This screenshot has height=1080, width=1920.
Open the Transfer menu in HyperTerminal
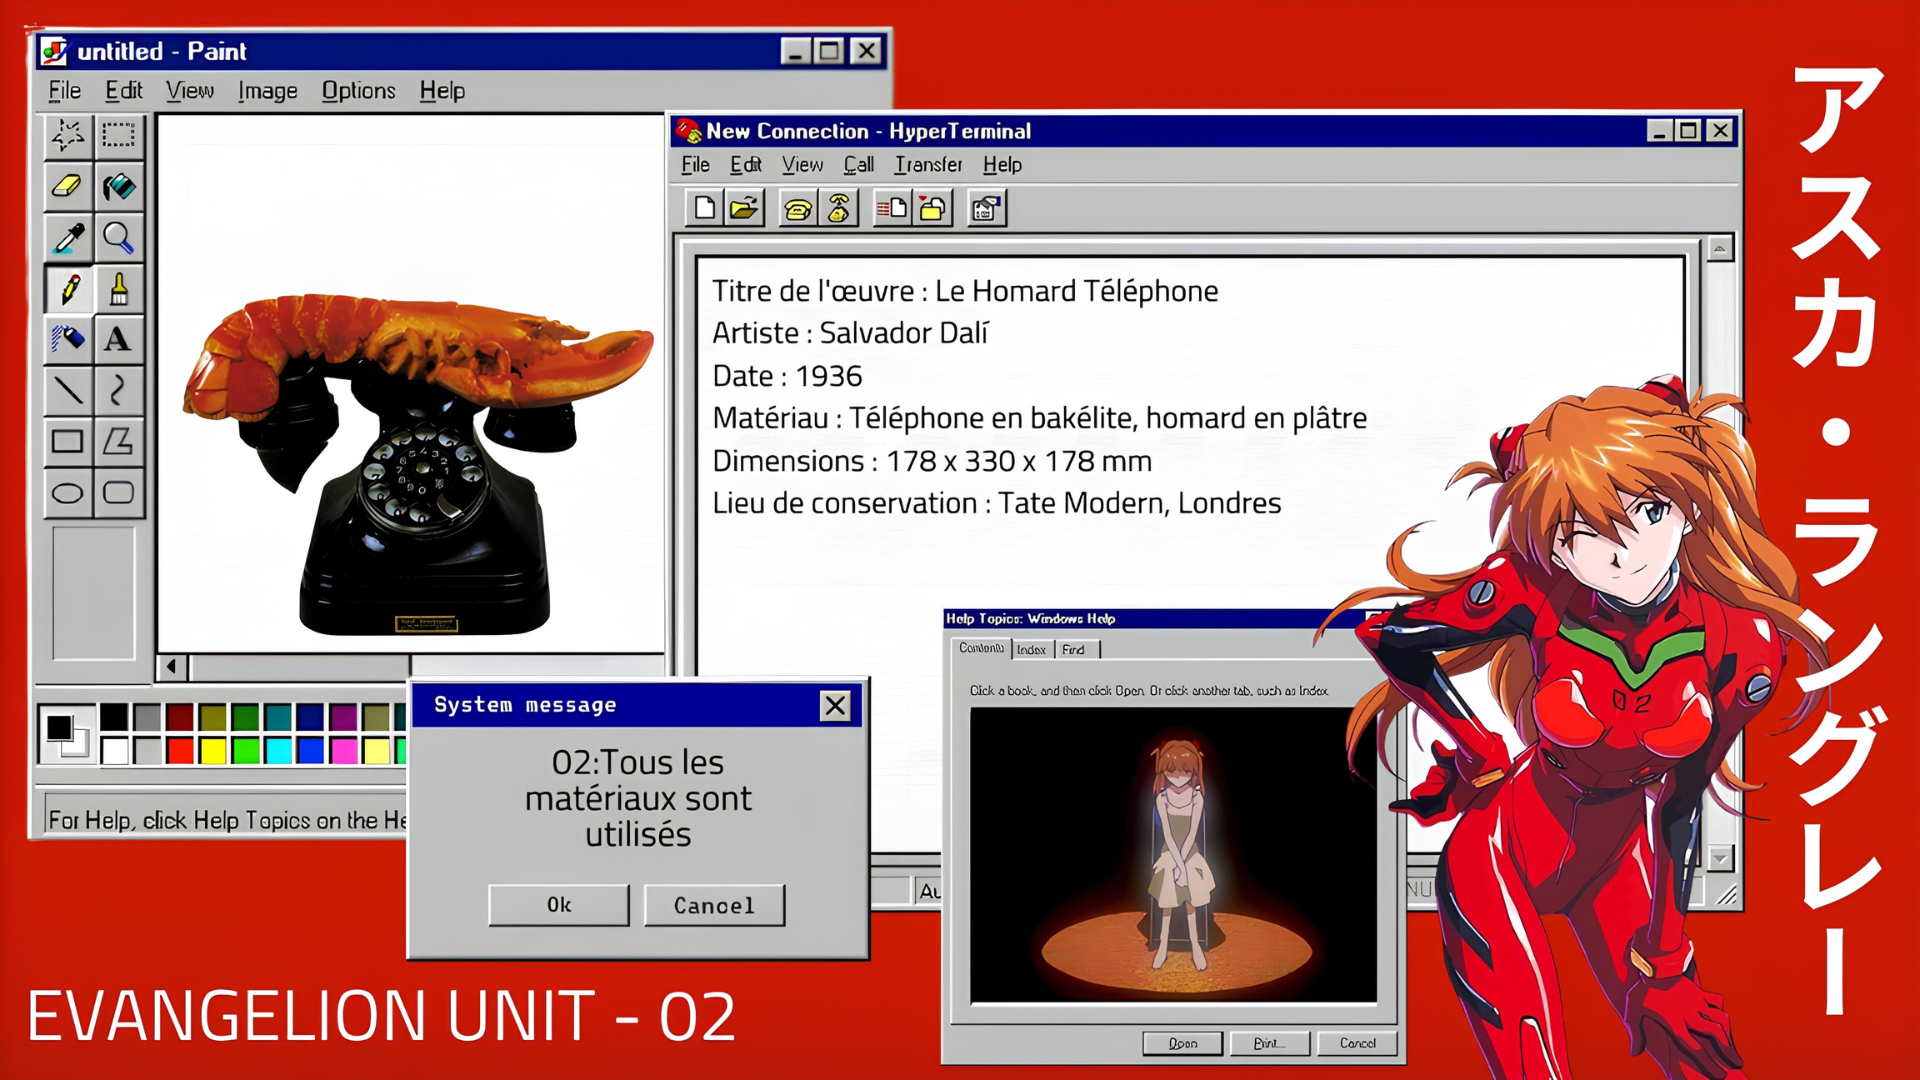pyautogui.click(x=928, y=165)
